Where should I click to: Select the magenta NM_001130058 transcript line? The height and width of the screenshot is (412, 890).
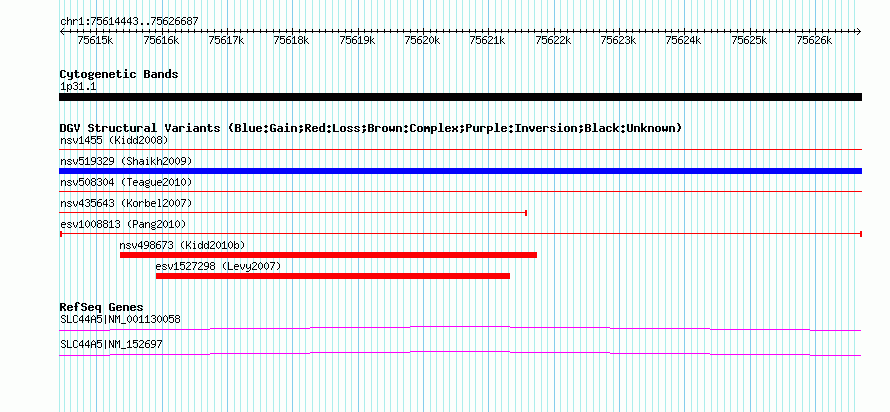click(x=460, y=329)
